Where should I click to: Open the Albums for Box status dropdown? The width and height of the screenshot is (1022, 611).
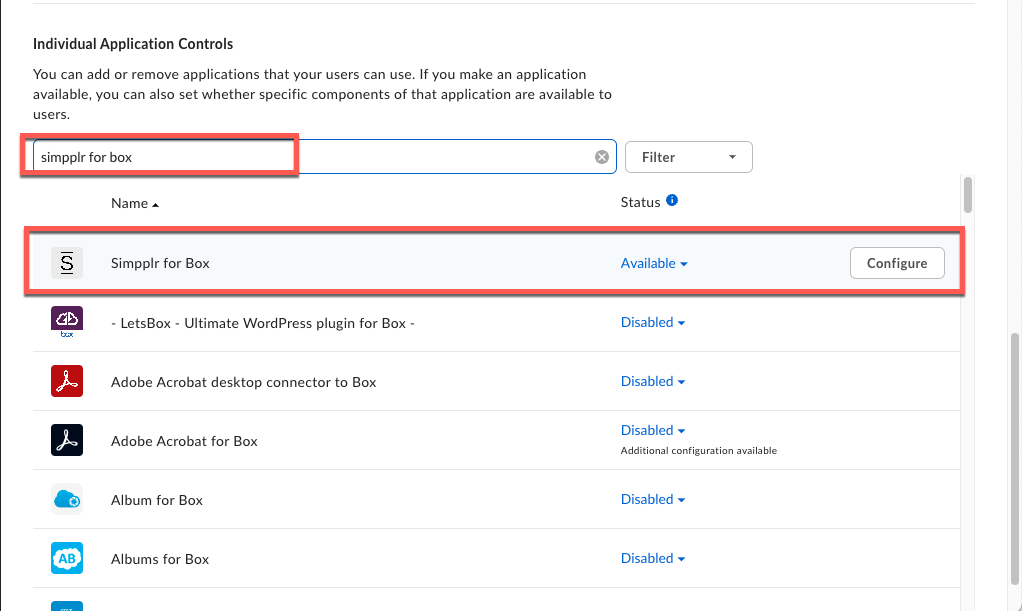tap(653, 559)
